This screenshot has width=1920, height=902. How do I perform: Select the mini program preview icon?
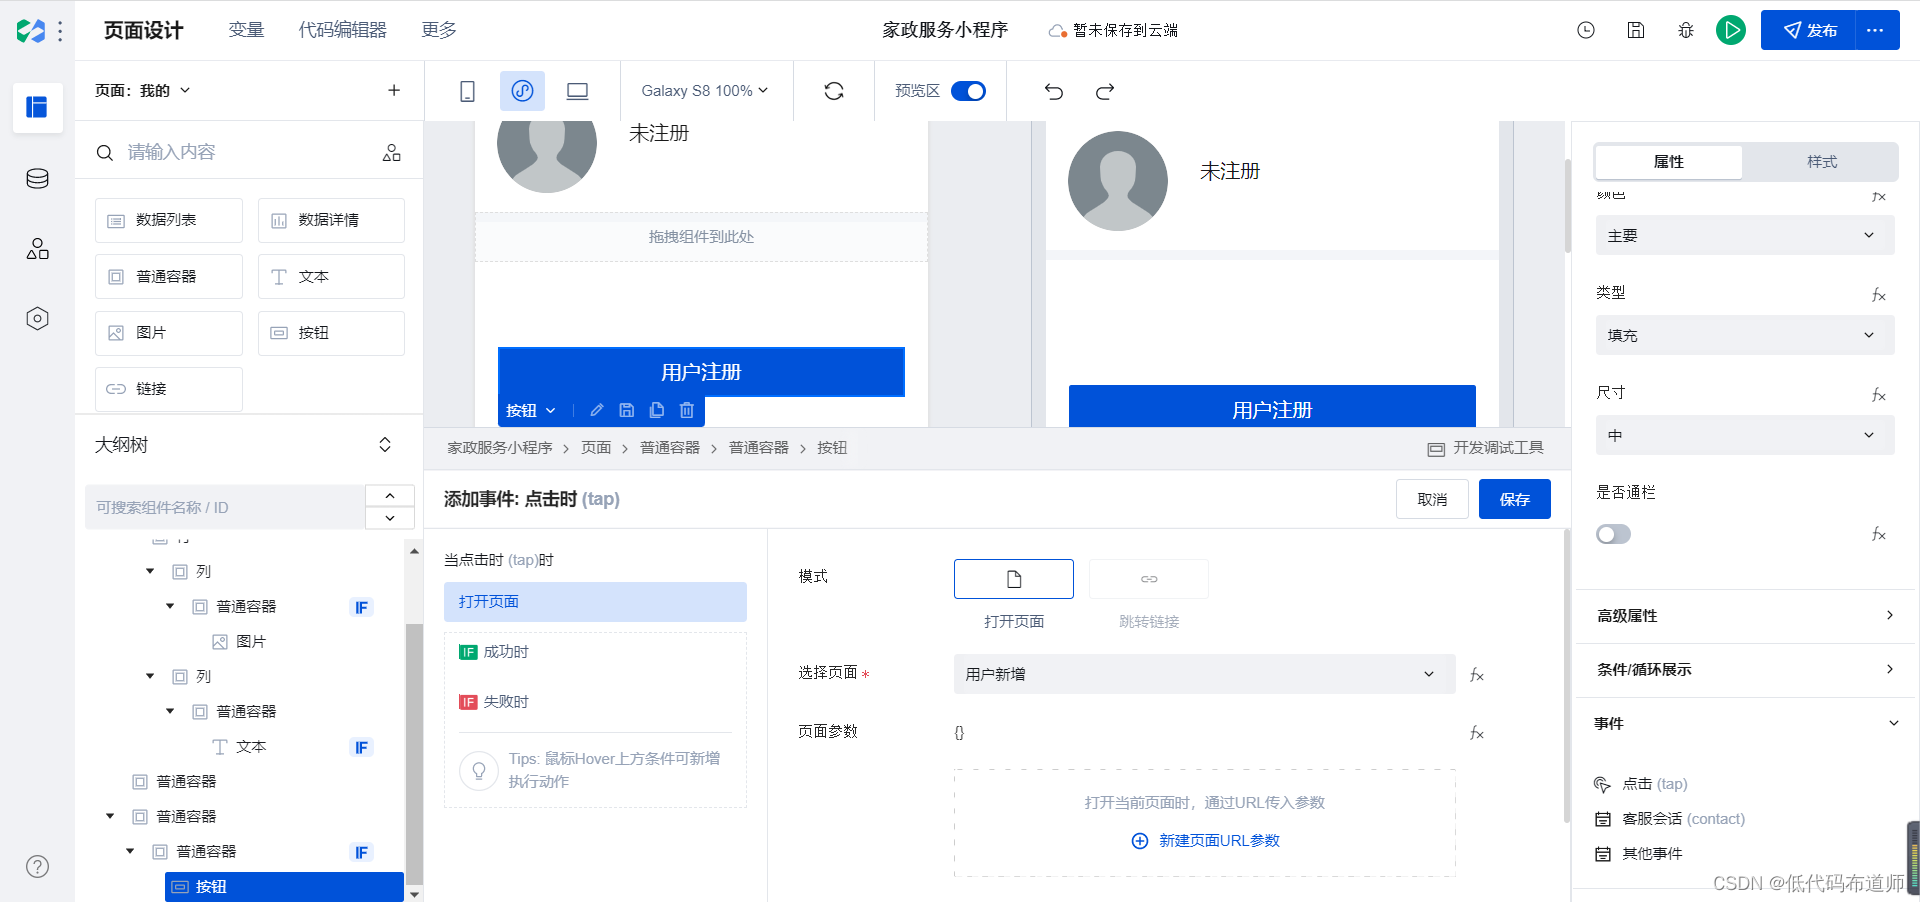click(x=522, y=91)
